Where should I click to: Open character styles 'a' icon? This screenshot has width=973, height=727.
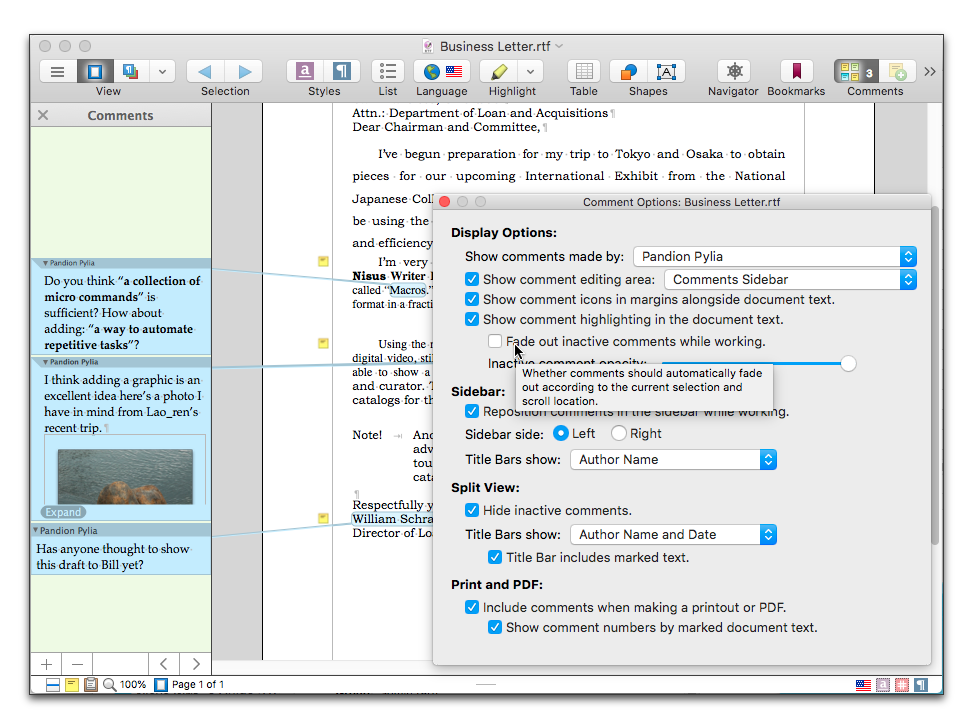(305, 72)
